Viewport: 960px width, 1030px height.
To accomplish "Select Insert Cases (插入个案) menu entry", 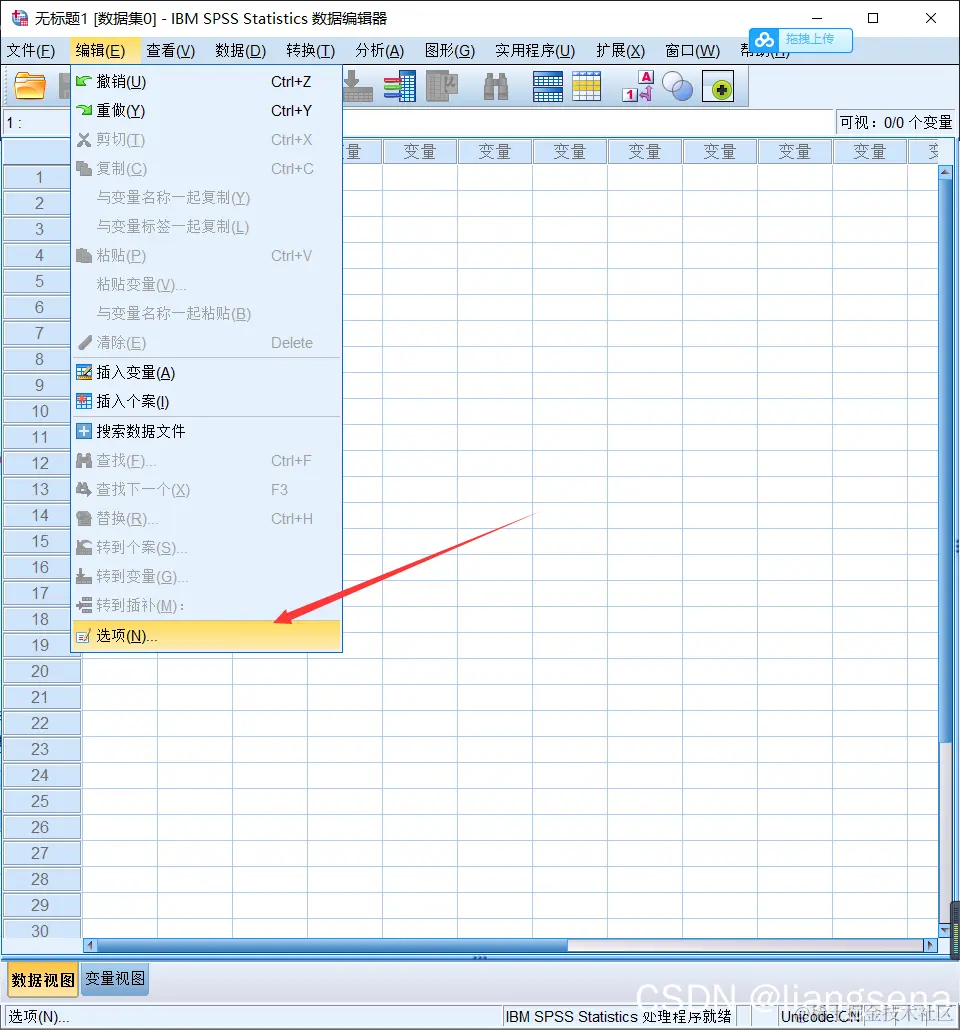I will point(206,401).
